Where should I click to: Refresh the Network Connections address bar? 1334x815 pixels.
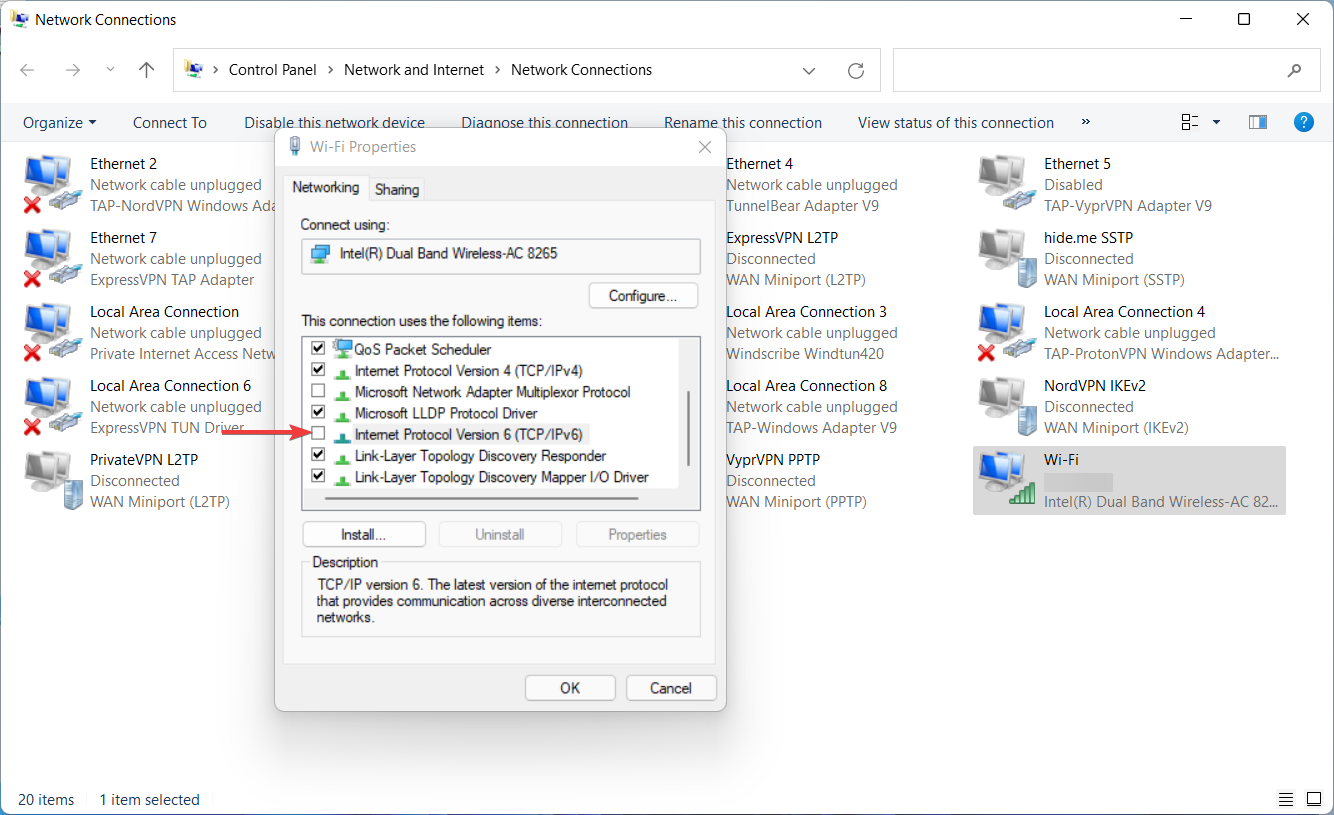point(856,70)
